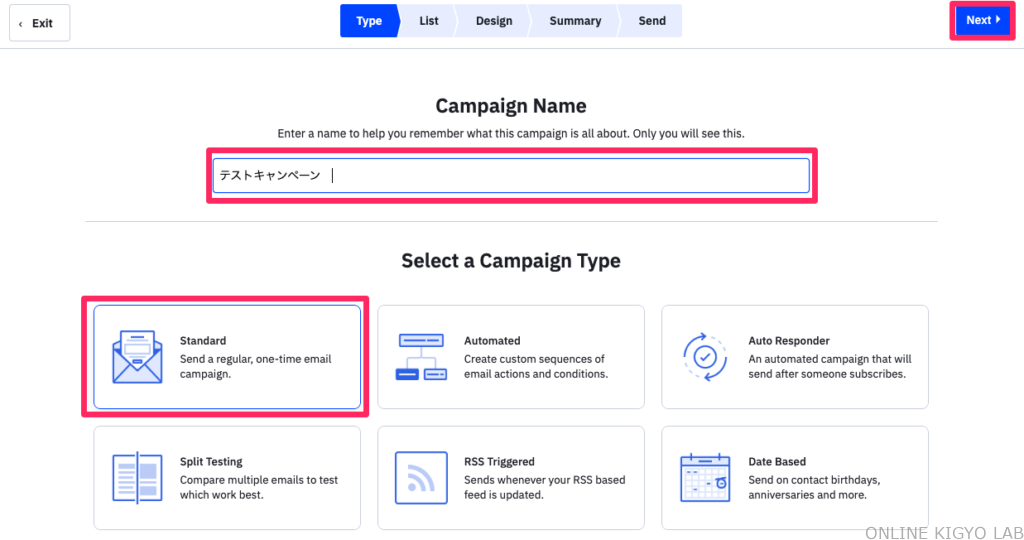The width and height of the screenshot is (1024, 540).
Task: Click the Standard campaign envelope icon
Action: click(138, 357)
